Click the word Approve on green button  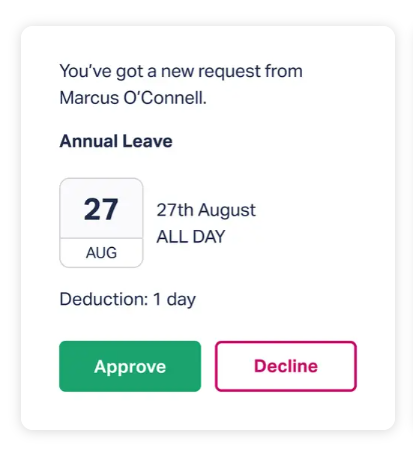pyautogui.click(x=130, y=367)
